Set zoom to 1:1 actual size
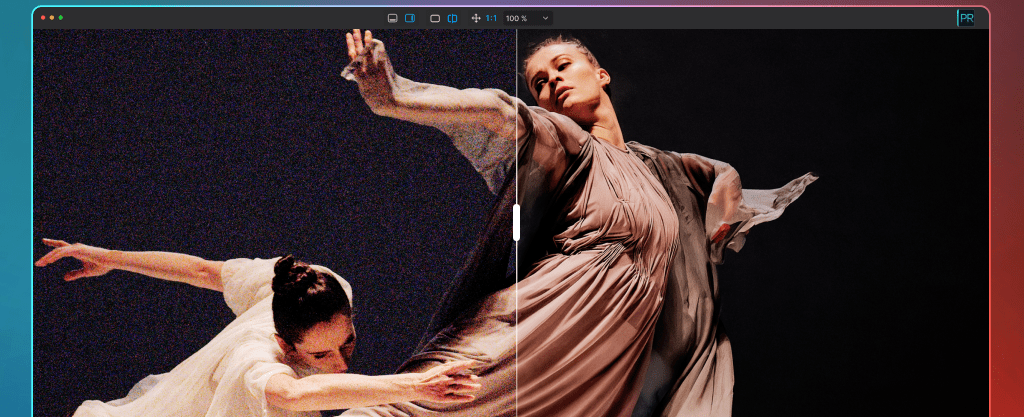This screenshot has height=417, width=1024. [491, 18]
